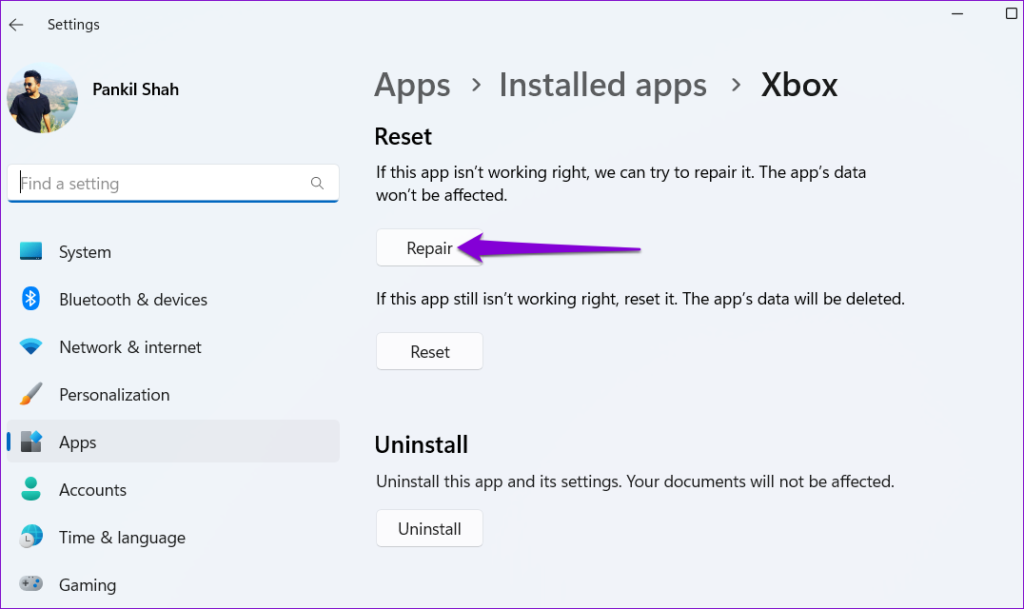
Task: Open Pankil Shah profile picture
Action: [42, 98]
